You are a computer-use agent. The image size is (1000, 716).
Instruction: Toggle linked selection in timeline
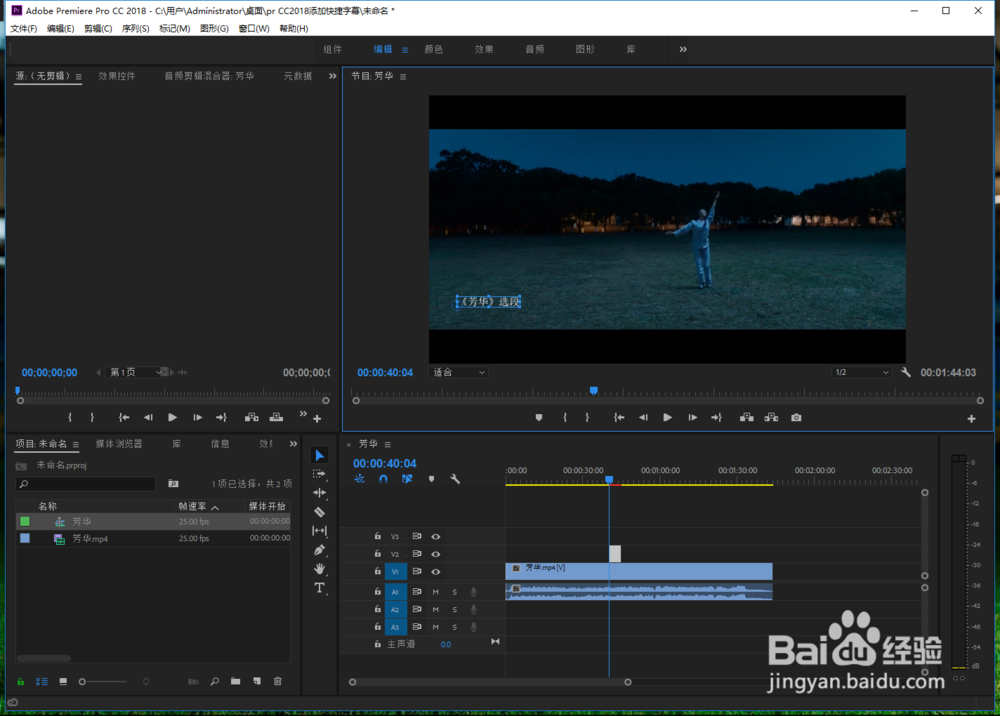407,479
